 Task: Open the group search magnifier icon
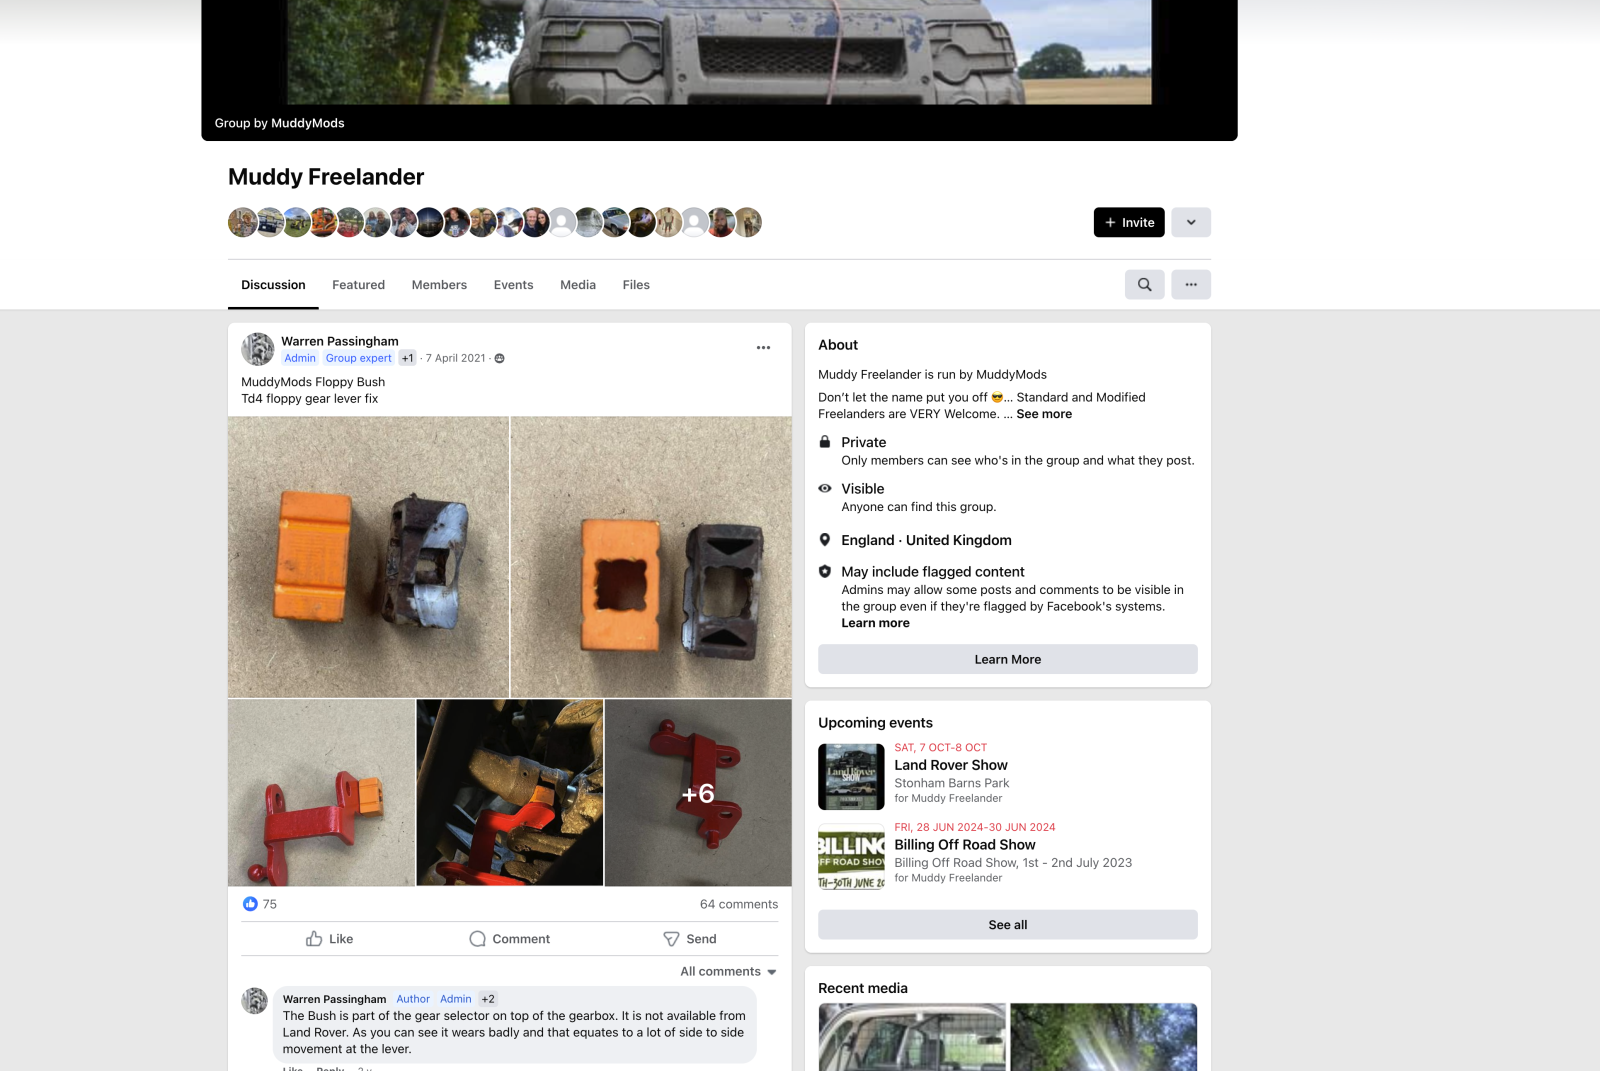pos(1144,285)
